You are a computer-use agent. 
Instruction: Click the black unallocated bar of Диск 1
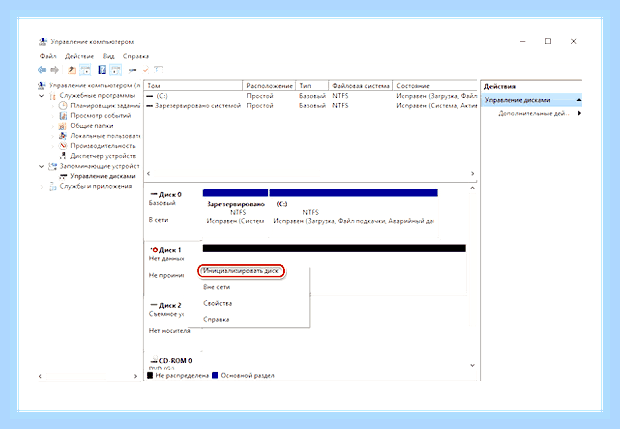coord(334,248)
